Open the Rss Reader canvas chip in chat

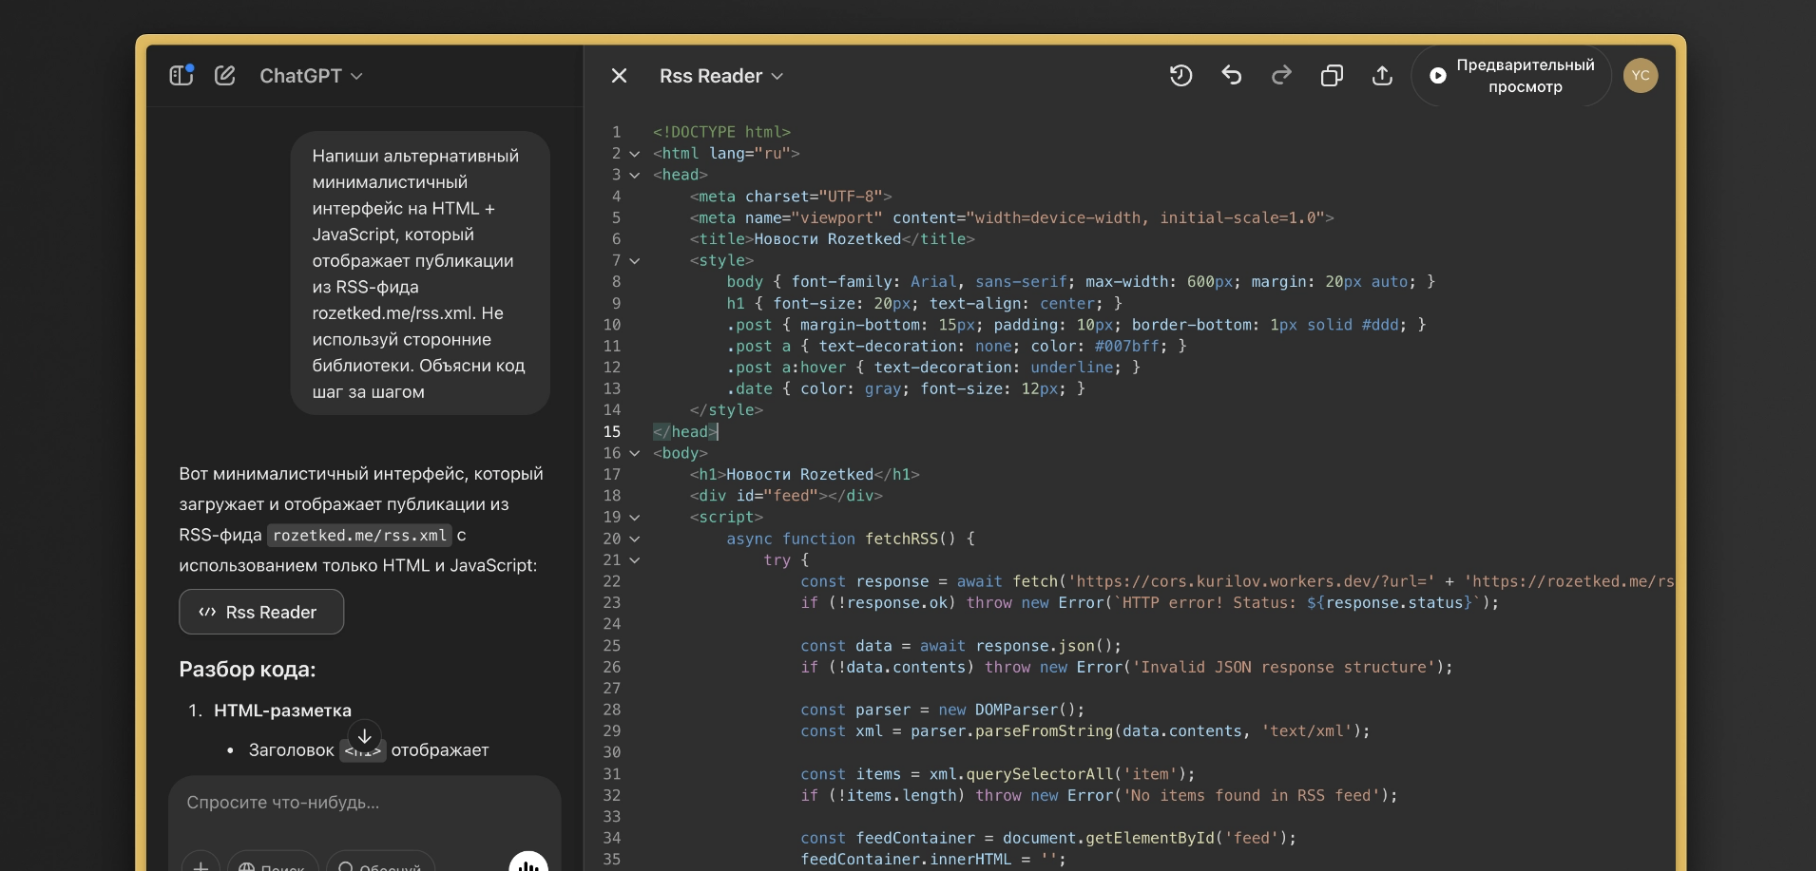[261, 612]
